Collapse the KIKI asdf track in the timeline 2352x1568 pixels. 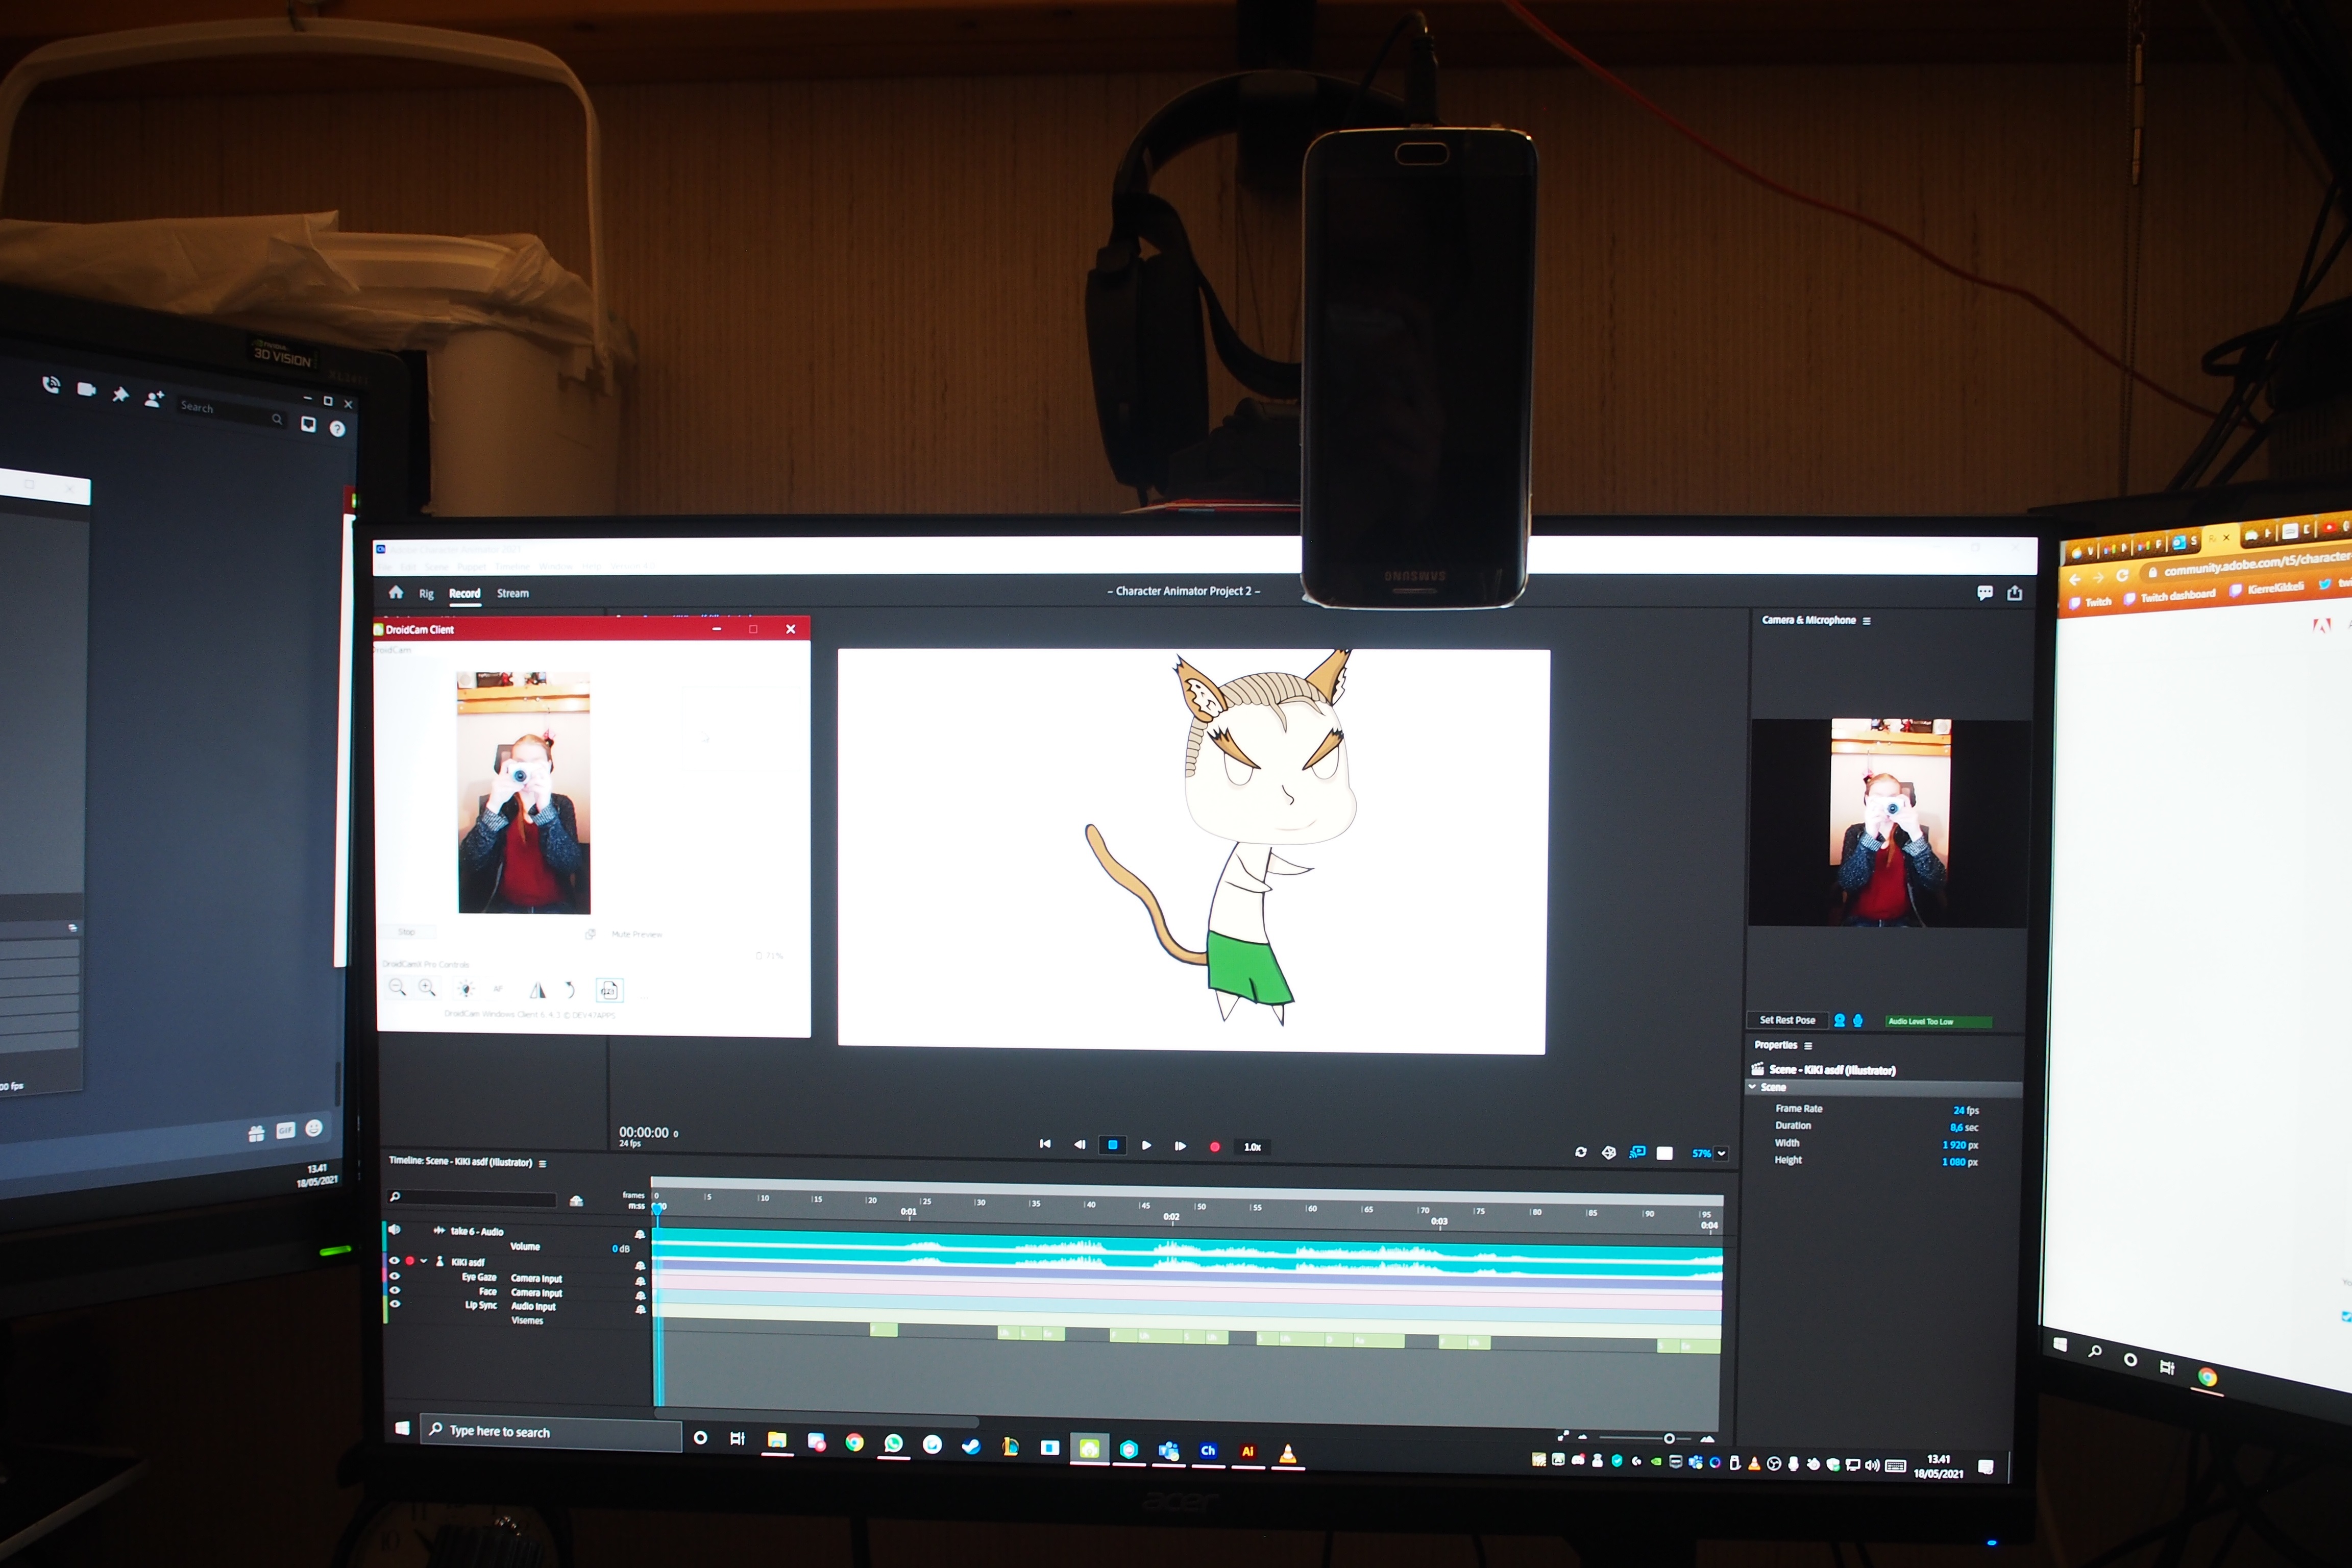coord(424,1261)
